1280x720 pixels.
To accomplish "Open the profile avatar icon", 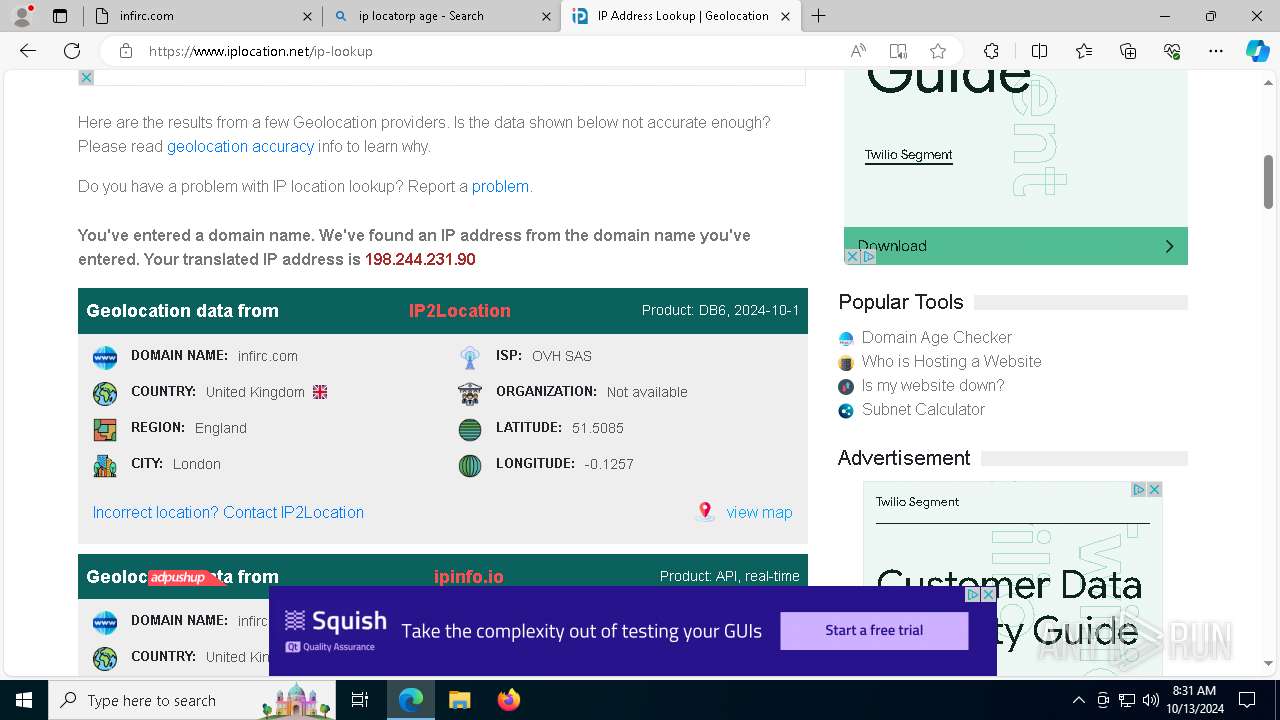I will tap(22, 15).
